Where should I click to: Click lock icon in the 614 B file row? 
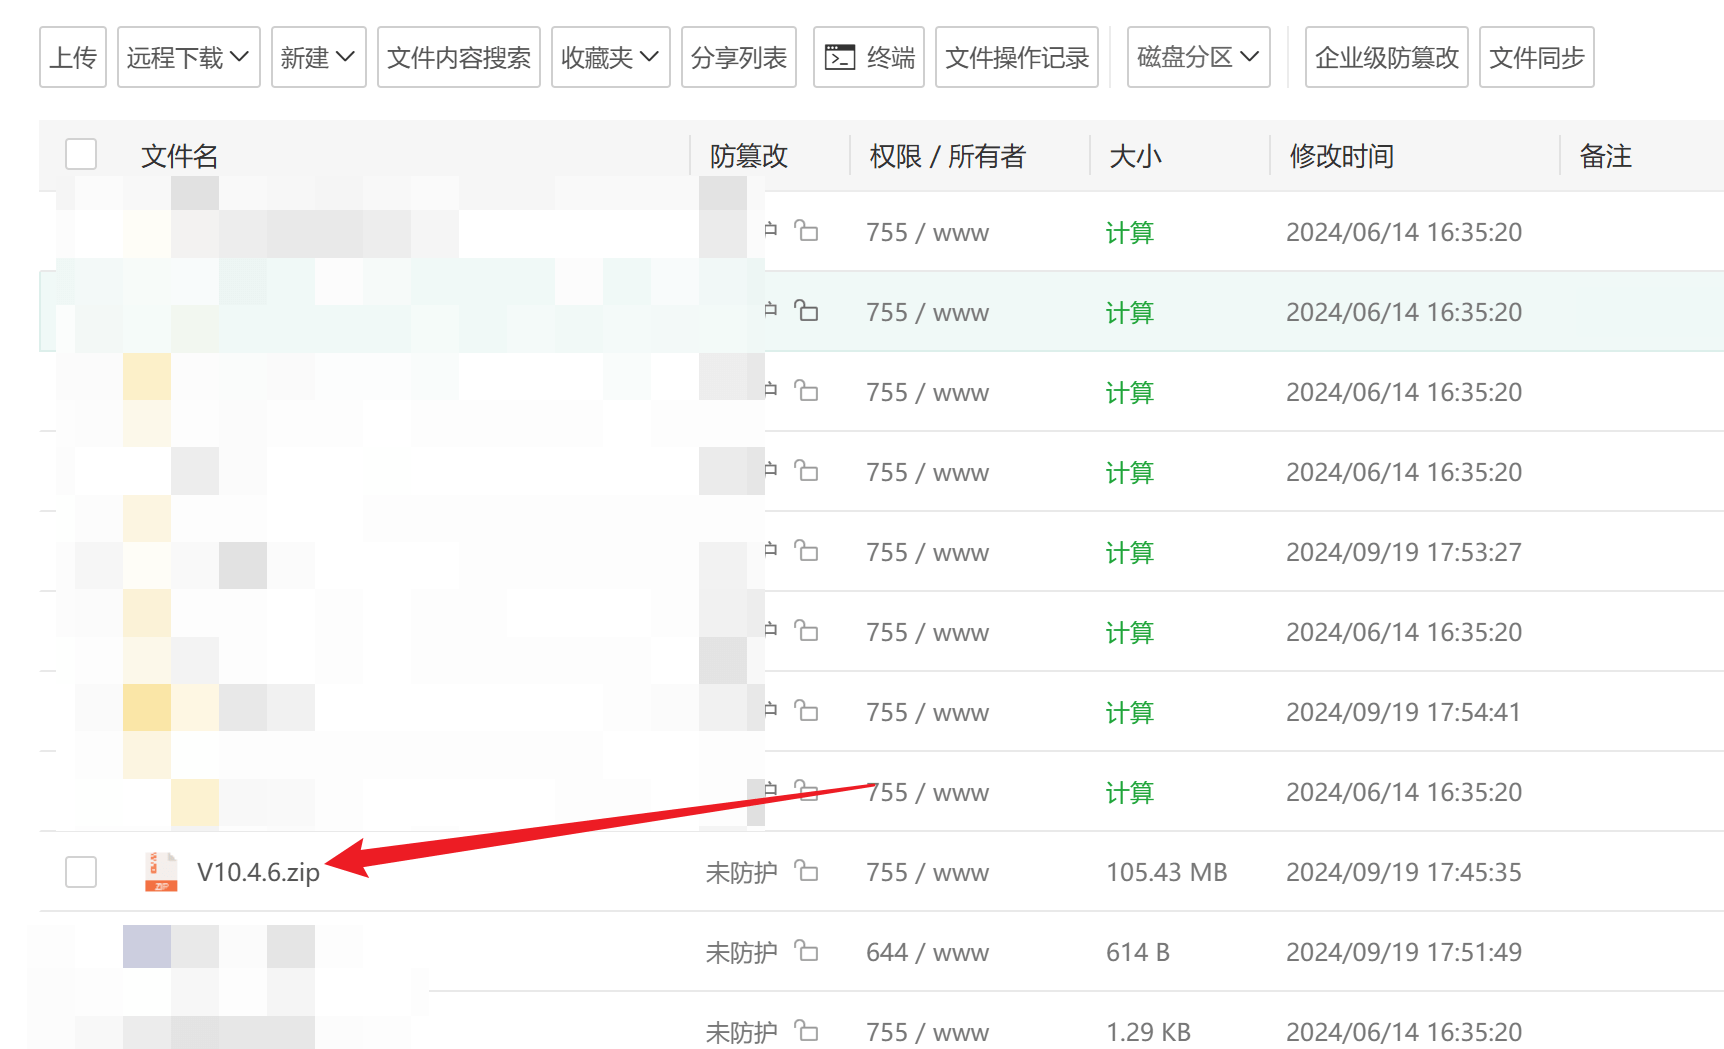(x=806, y=951)
